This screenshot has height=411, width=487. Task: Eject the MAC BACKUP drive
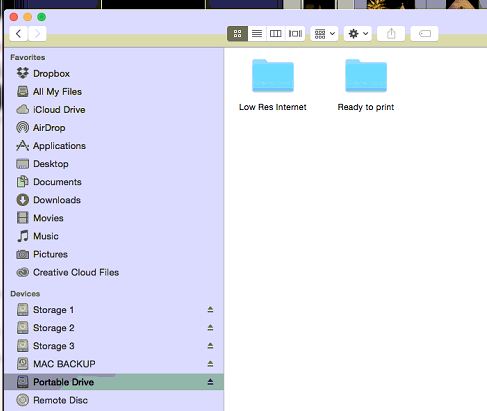click(x=210, y=364)
